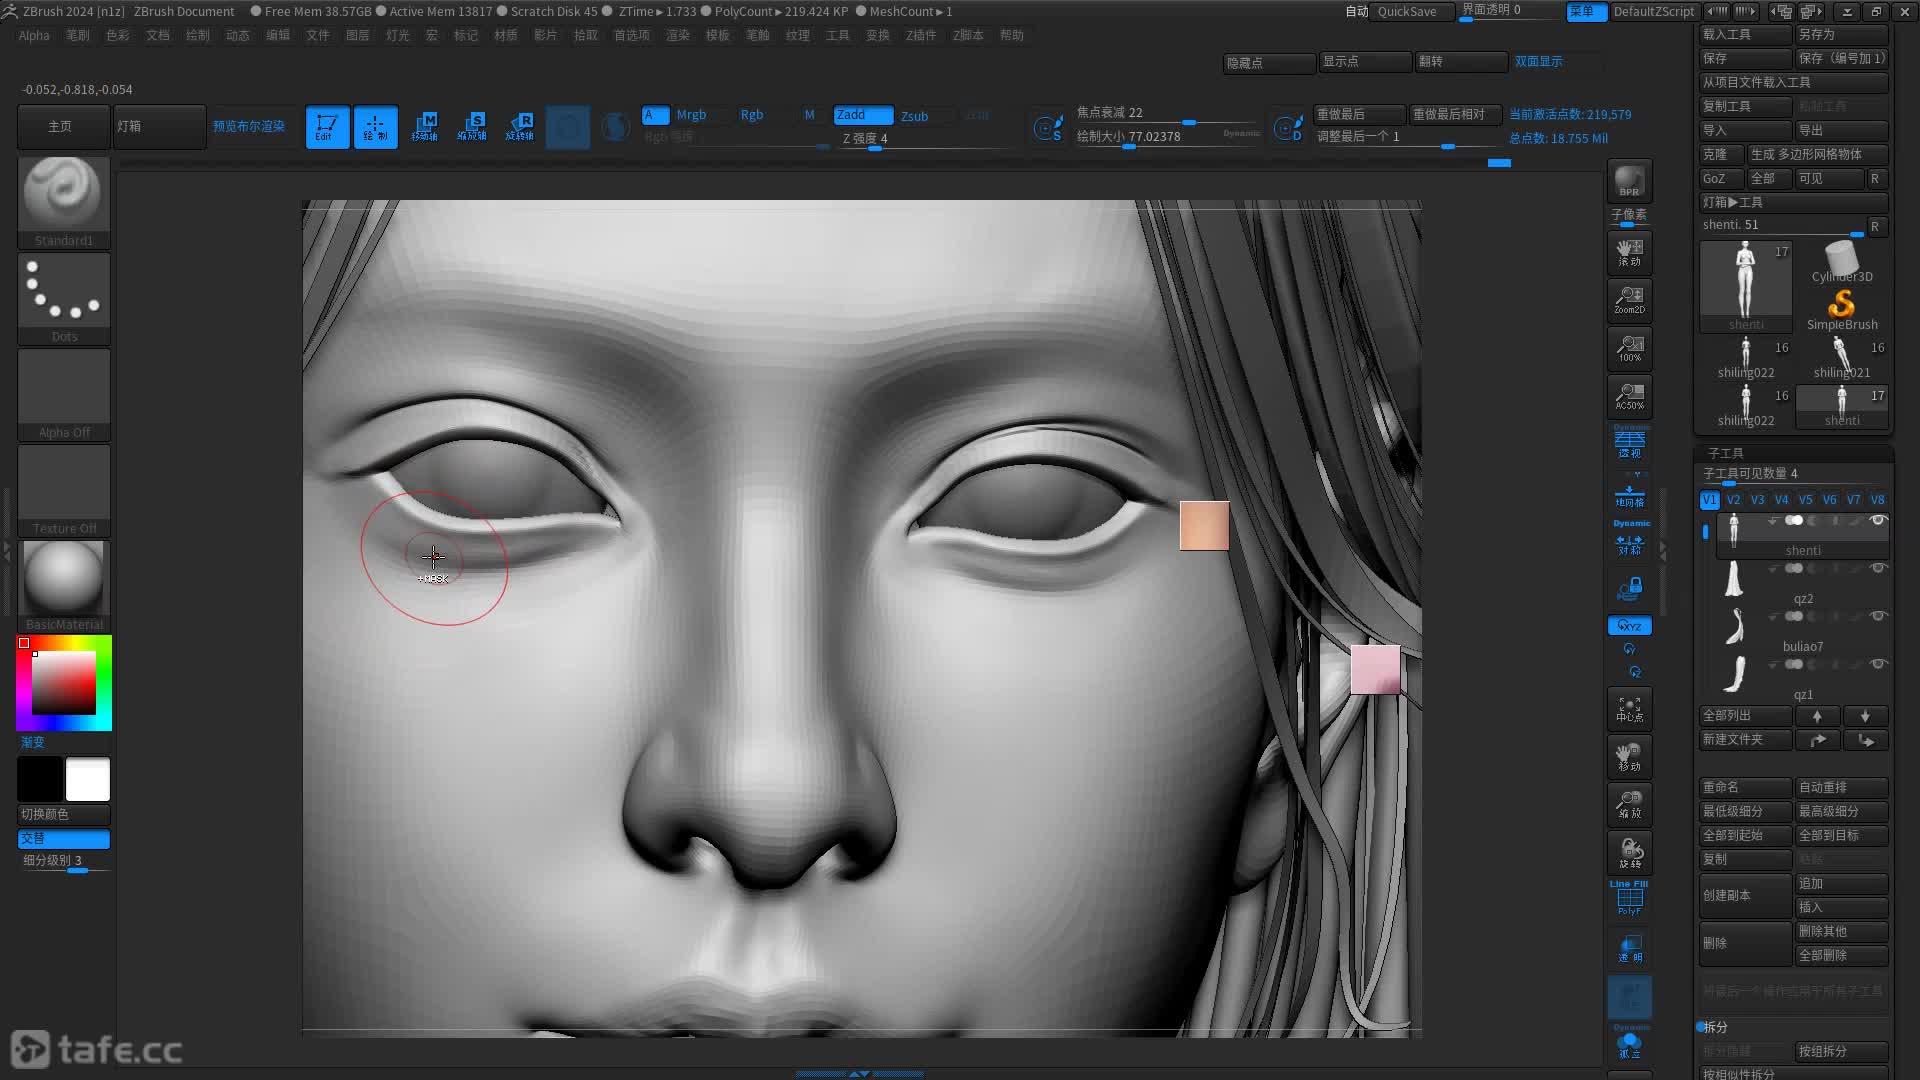
Task: Expand the 拆分 (Split) section
Action: coord(1715,1027)
